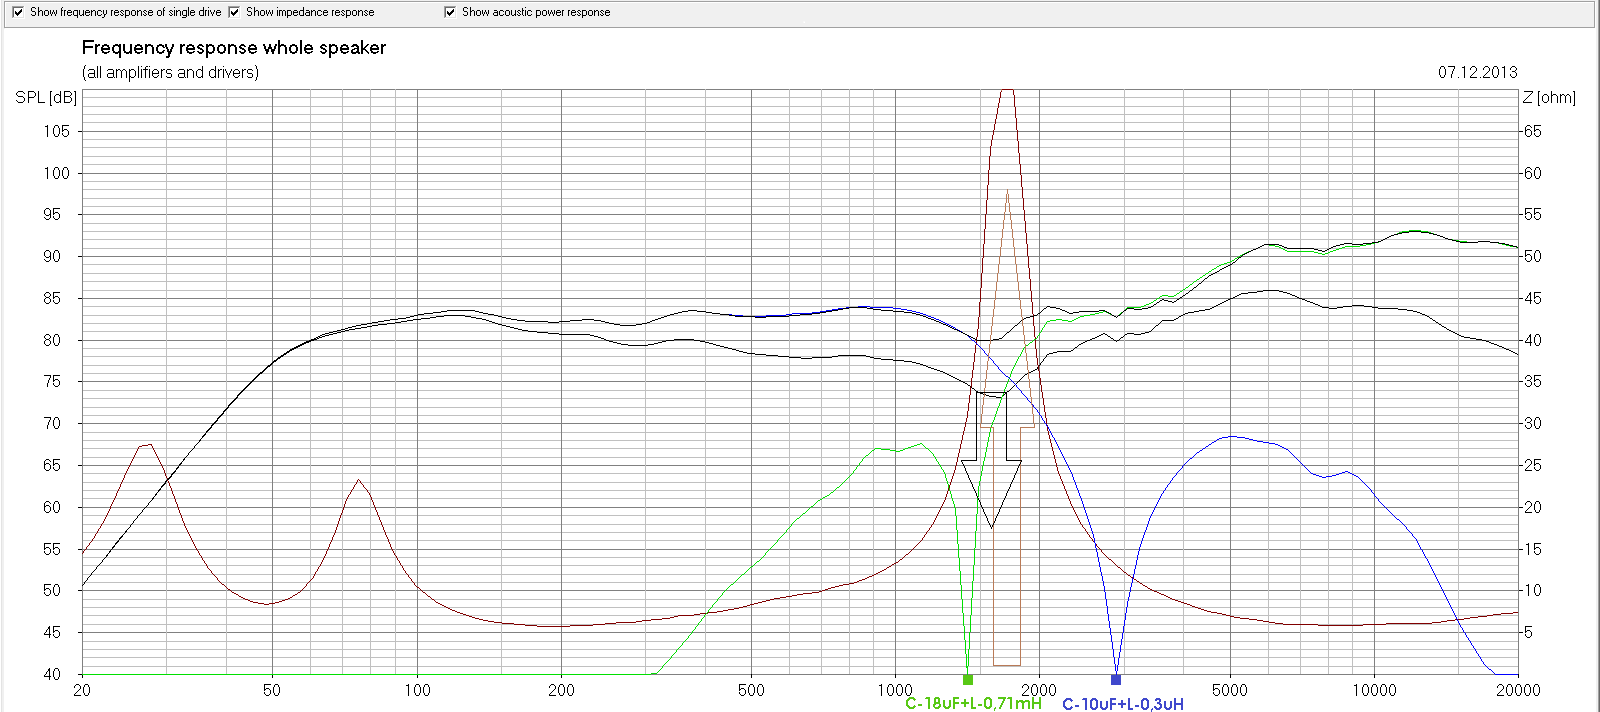This screenshot has width=1600, height=712.
Task: Disable the 'Show acoustic power response' checkbox
Action: 450,12
